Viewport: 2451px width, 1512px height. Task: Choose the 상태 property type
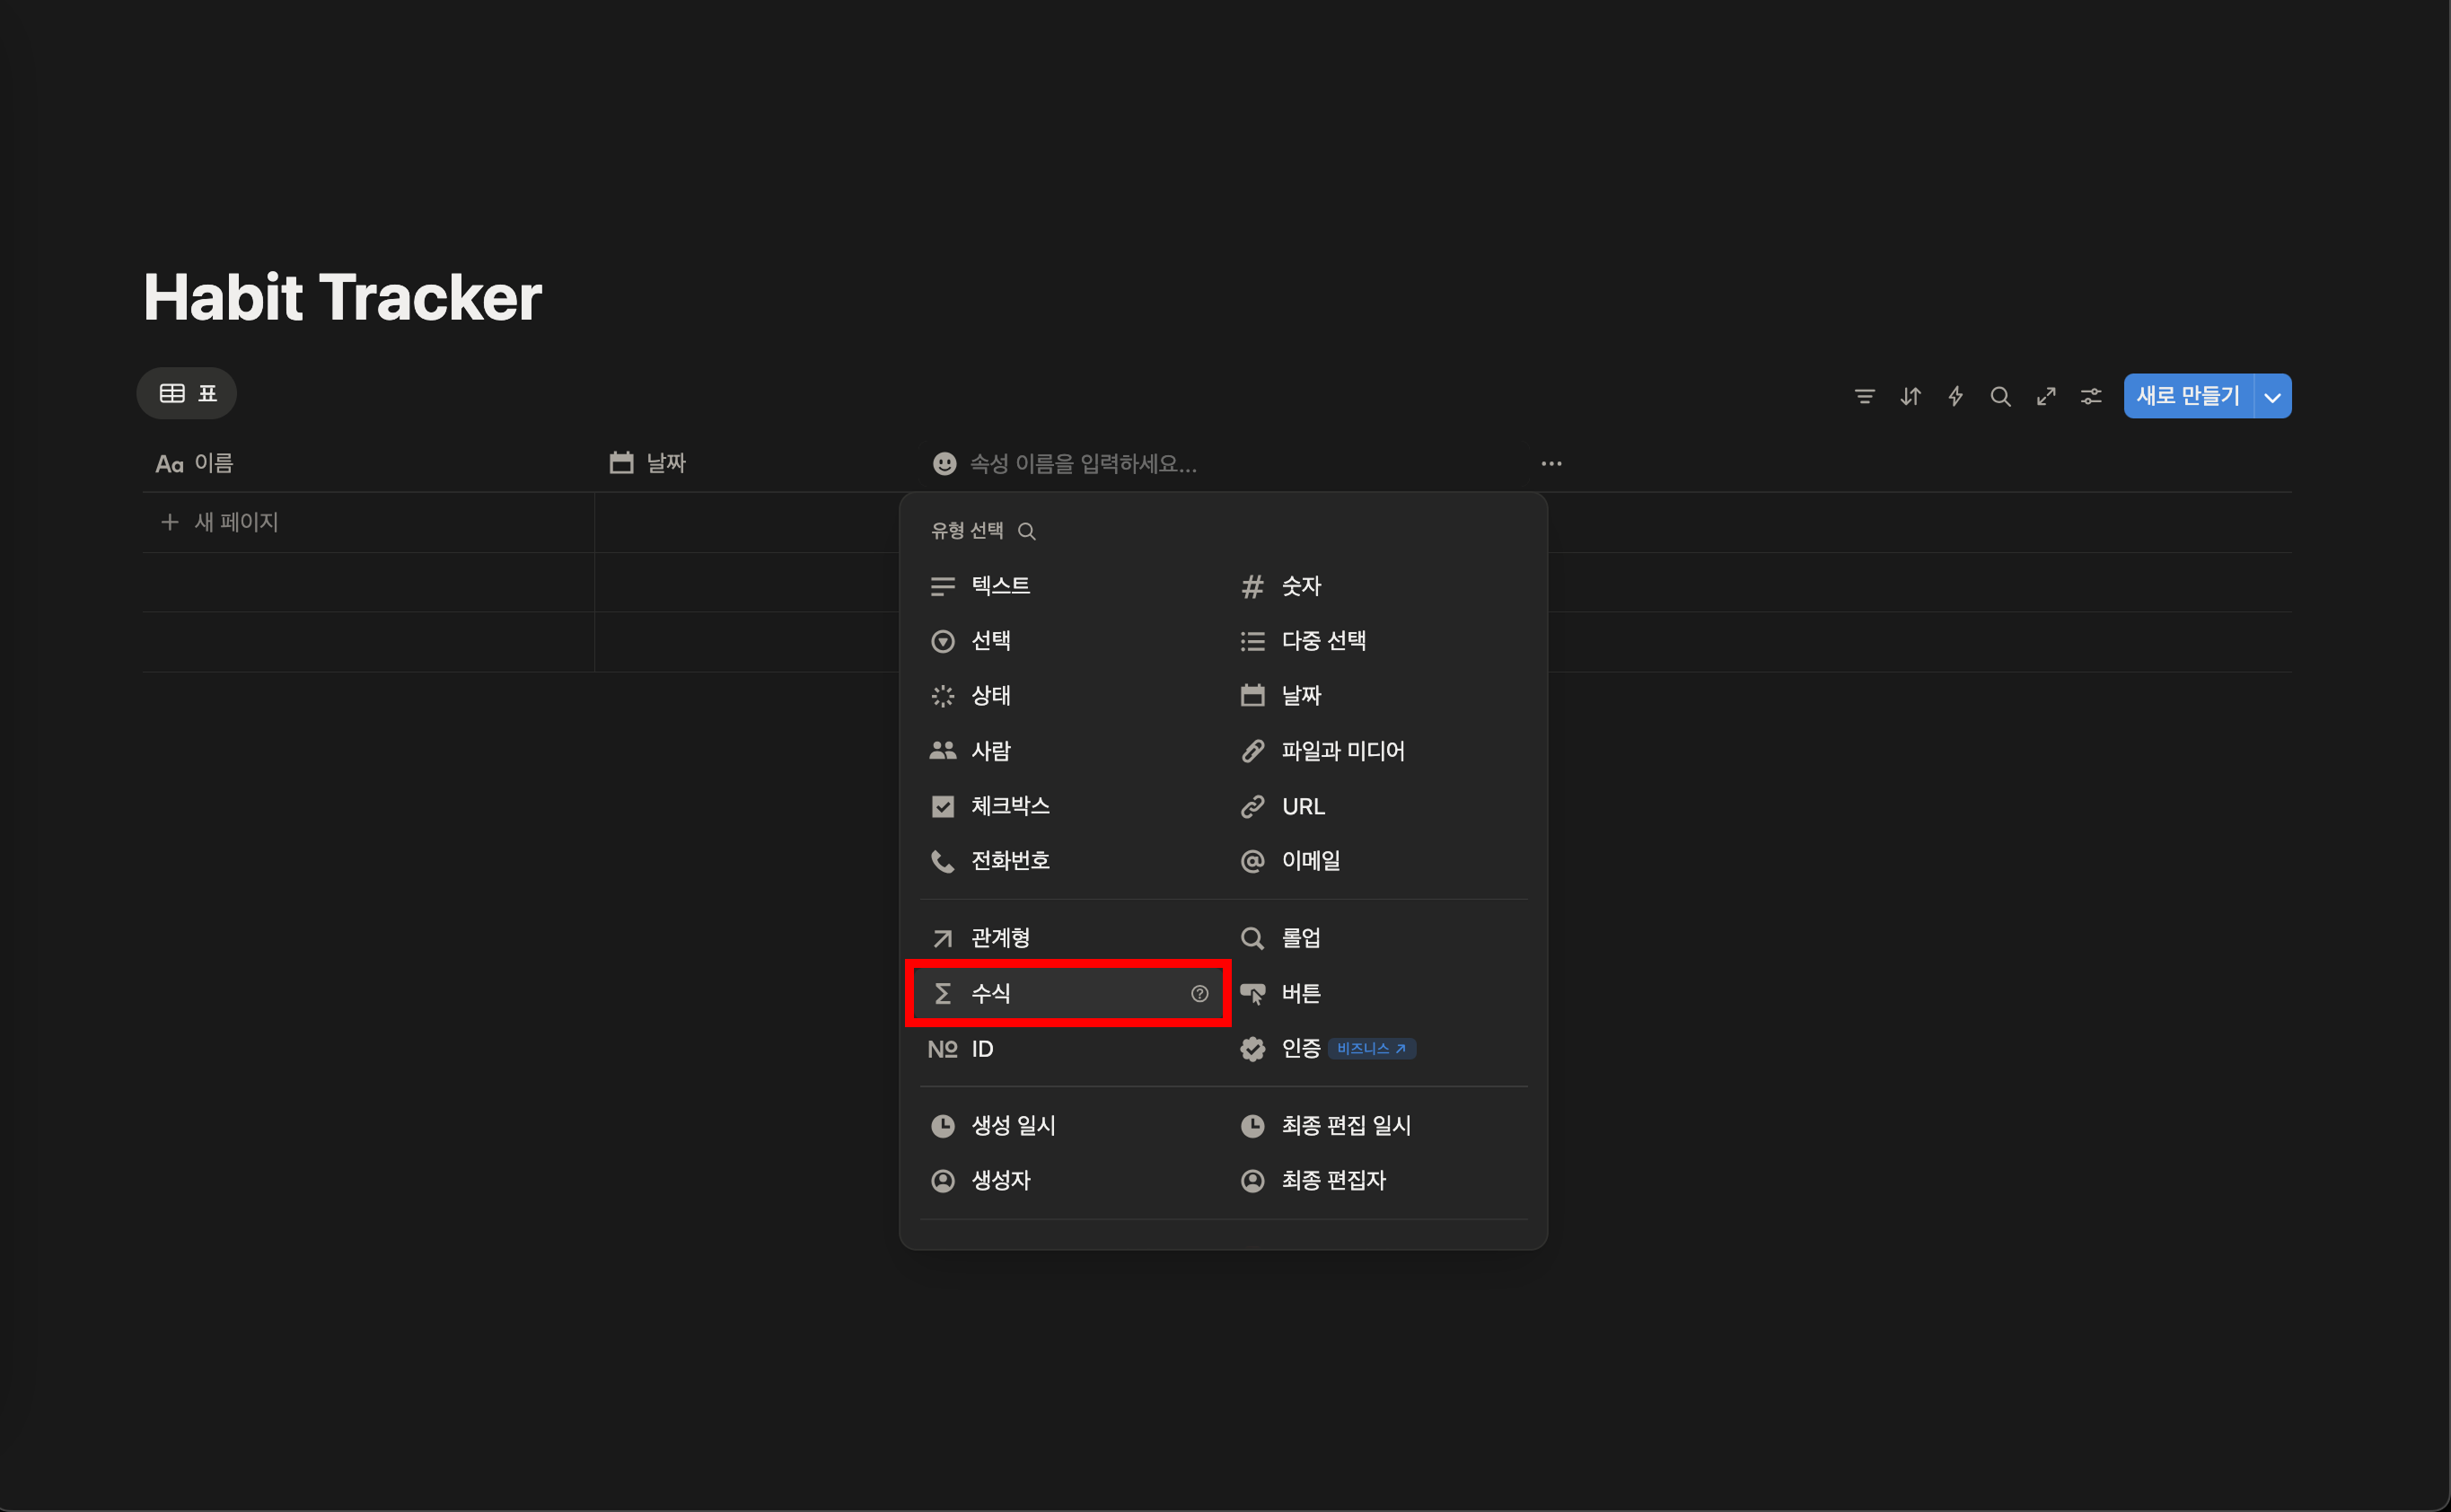(x=990, y=696)
